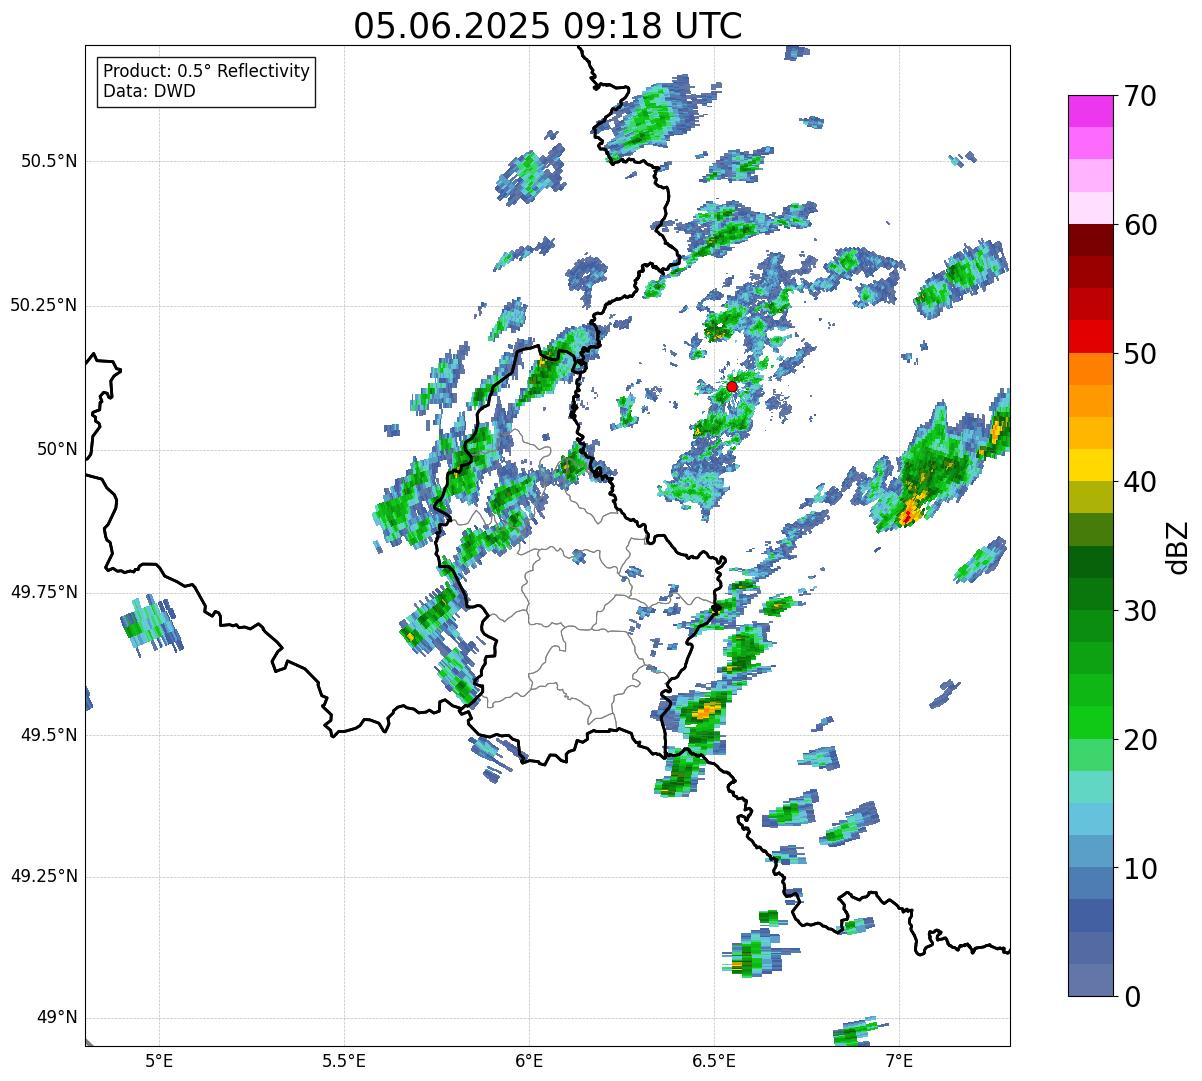
Task: Click the 6.5°E longitude label
Action: pyautogui.click(x=714, y=1061)
